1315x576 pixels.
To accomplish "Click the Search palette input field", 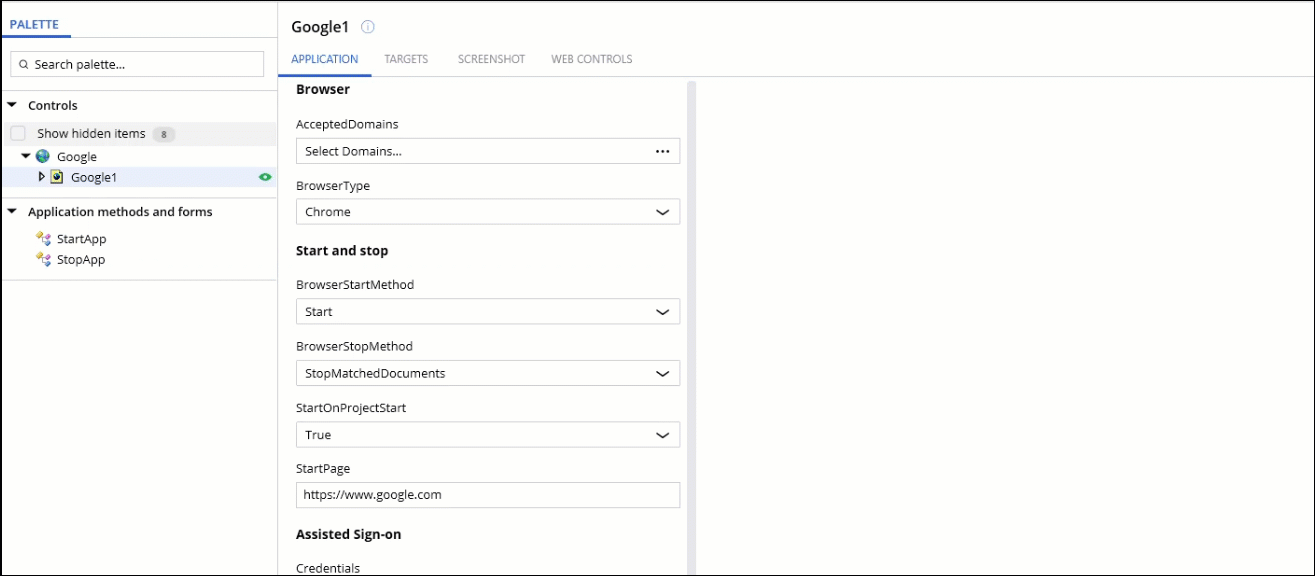I will [x=137, y=64].
